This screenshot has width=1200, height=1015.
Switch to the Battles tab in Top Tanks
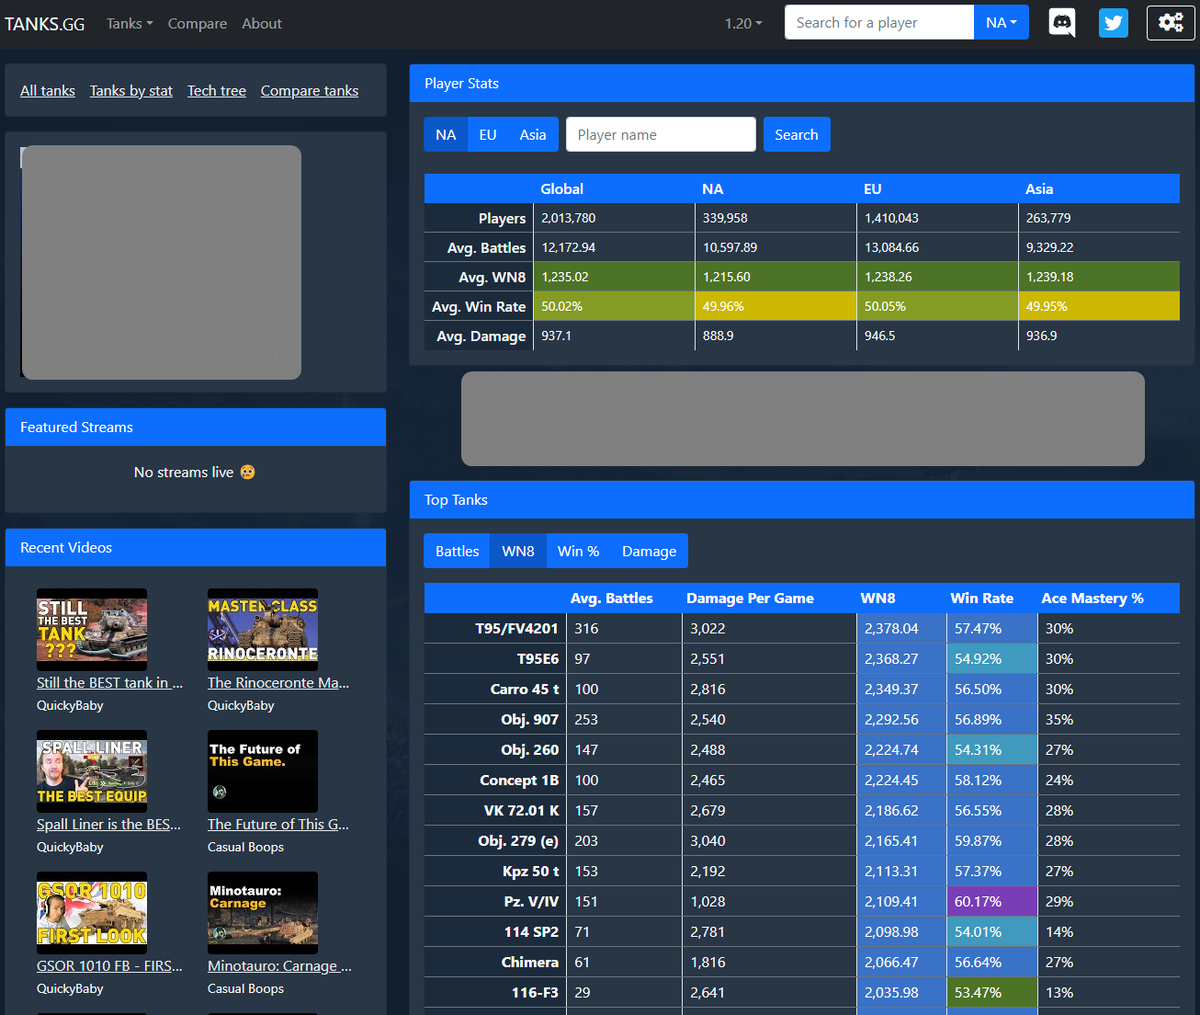pos(457,551)
